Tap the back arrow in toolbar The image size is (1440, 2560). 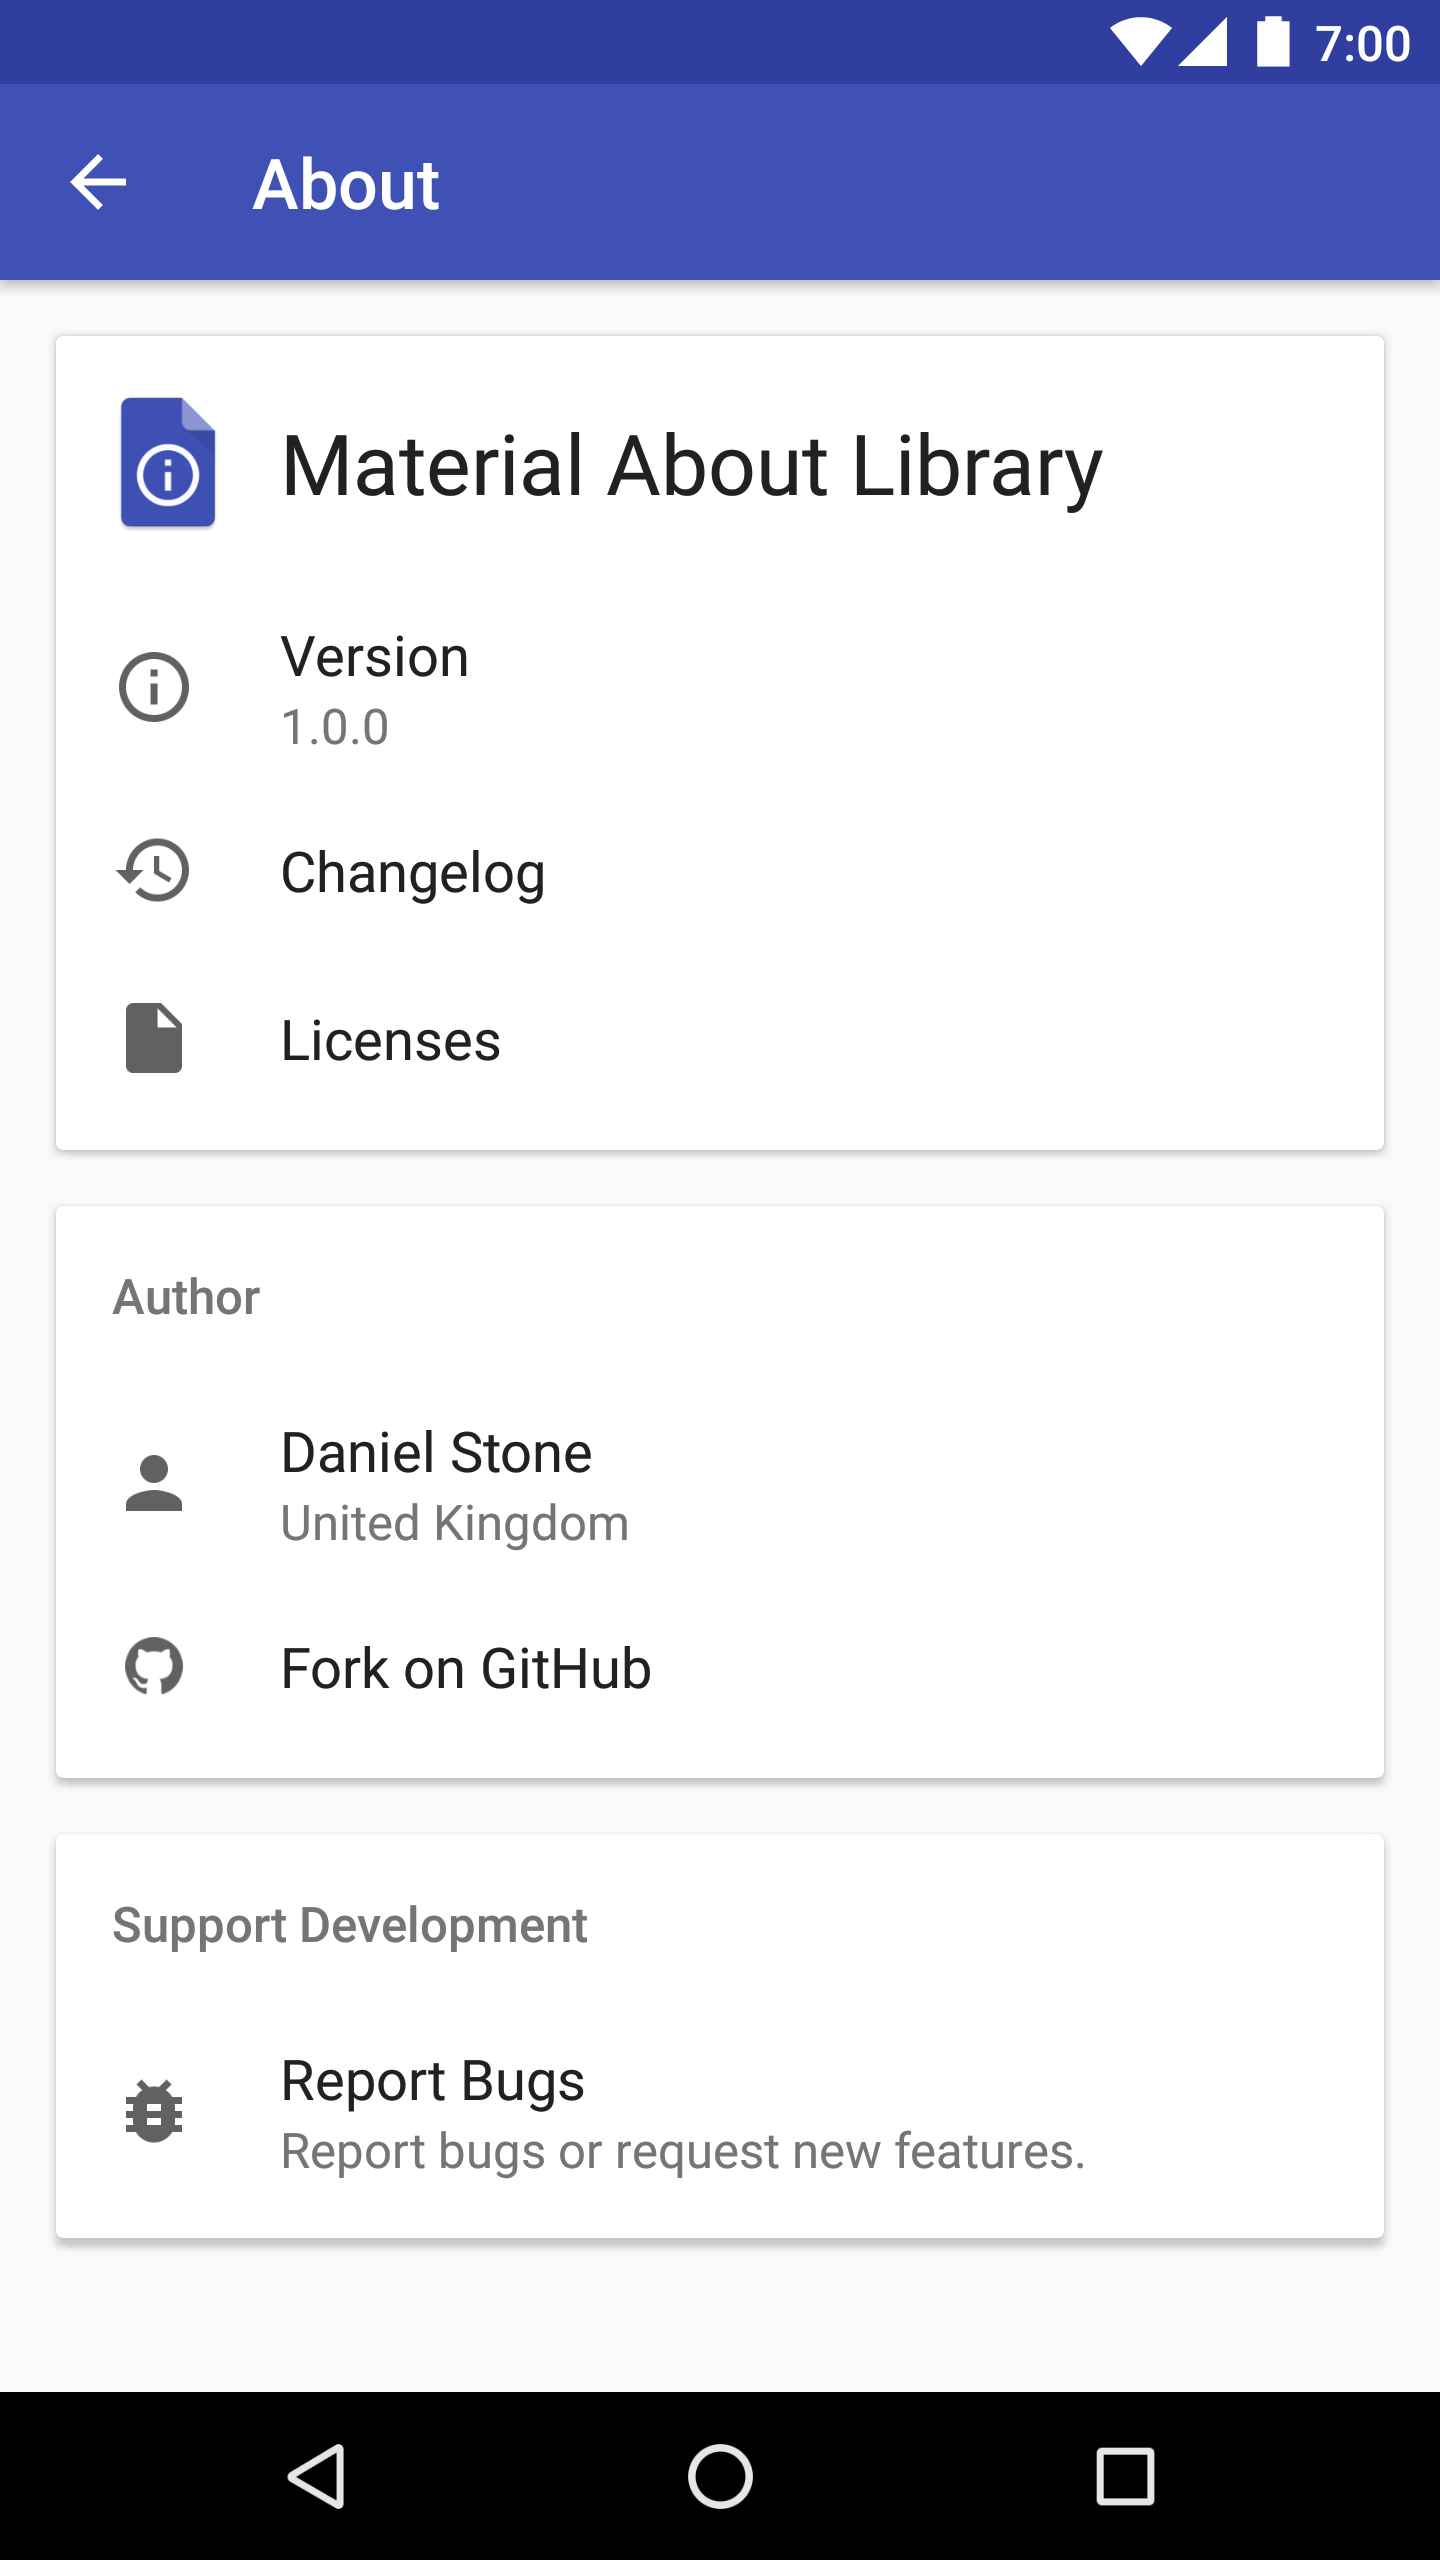[98, 183]
